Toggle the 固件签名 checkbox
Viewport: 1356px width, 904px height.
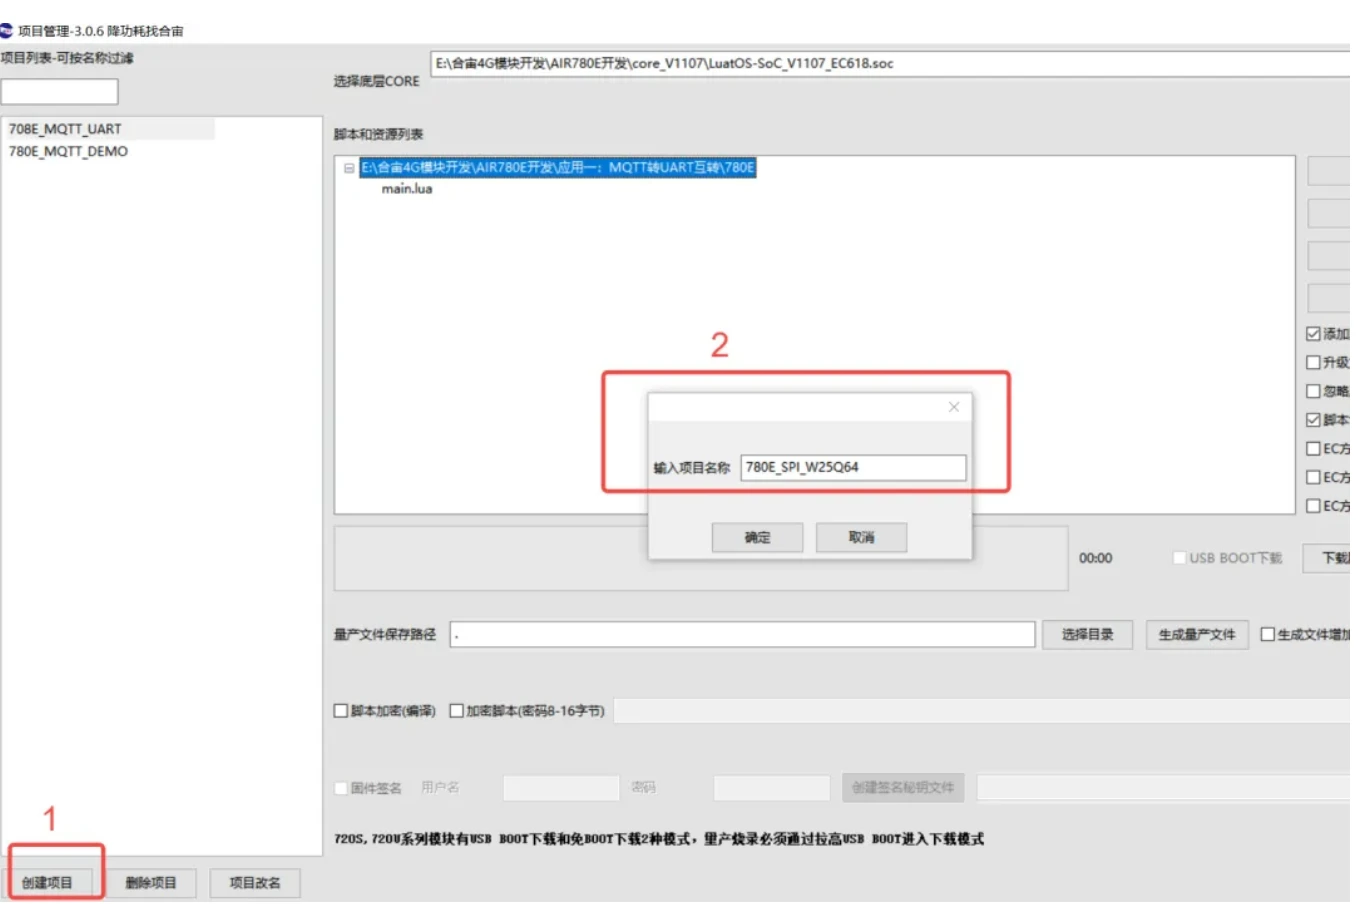[341, 788]
